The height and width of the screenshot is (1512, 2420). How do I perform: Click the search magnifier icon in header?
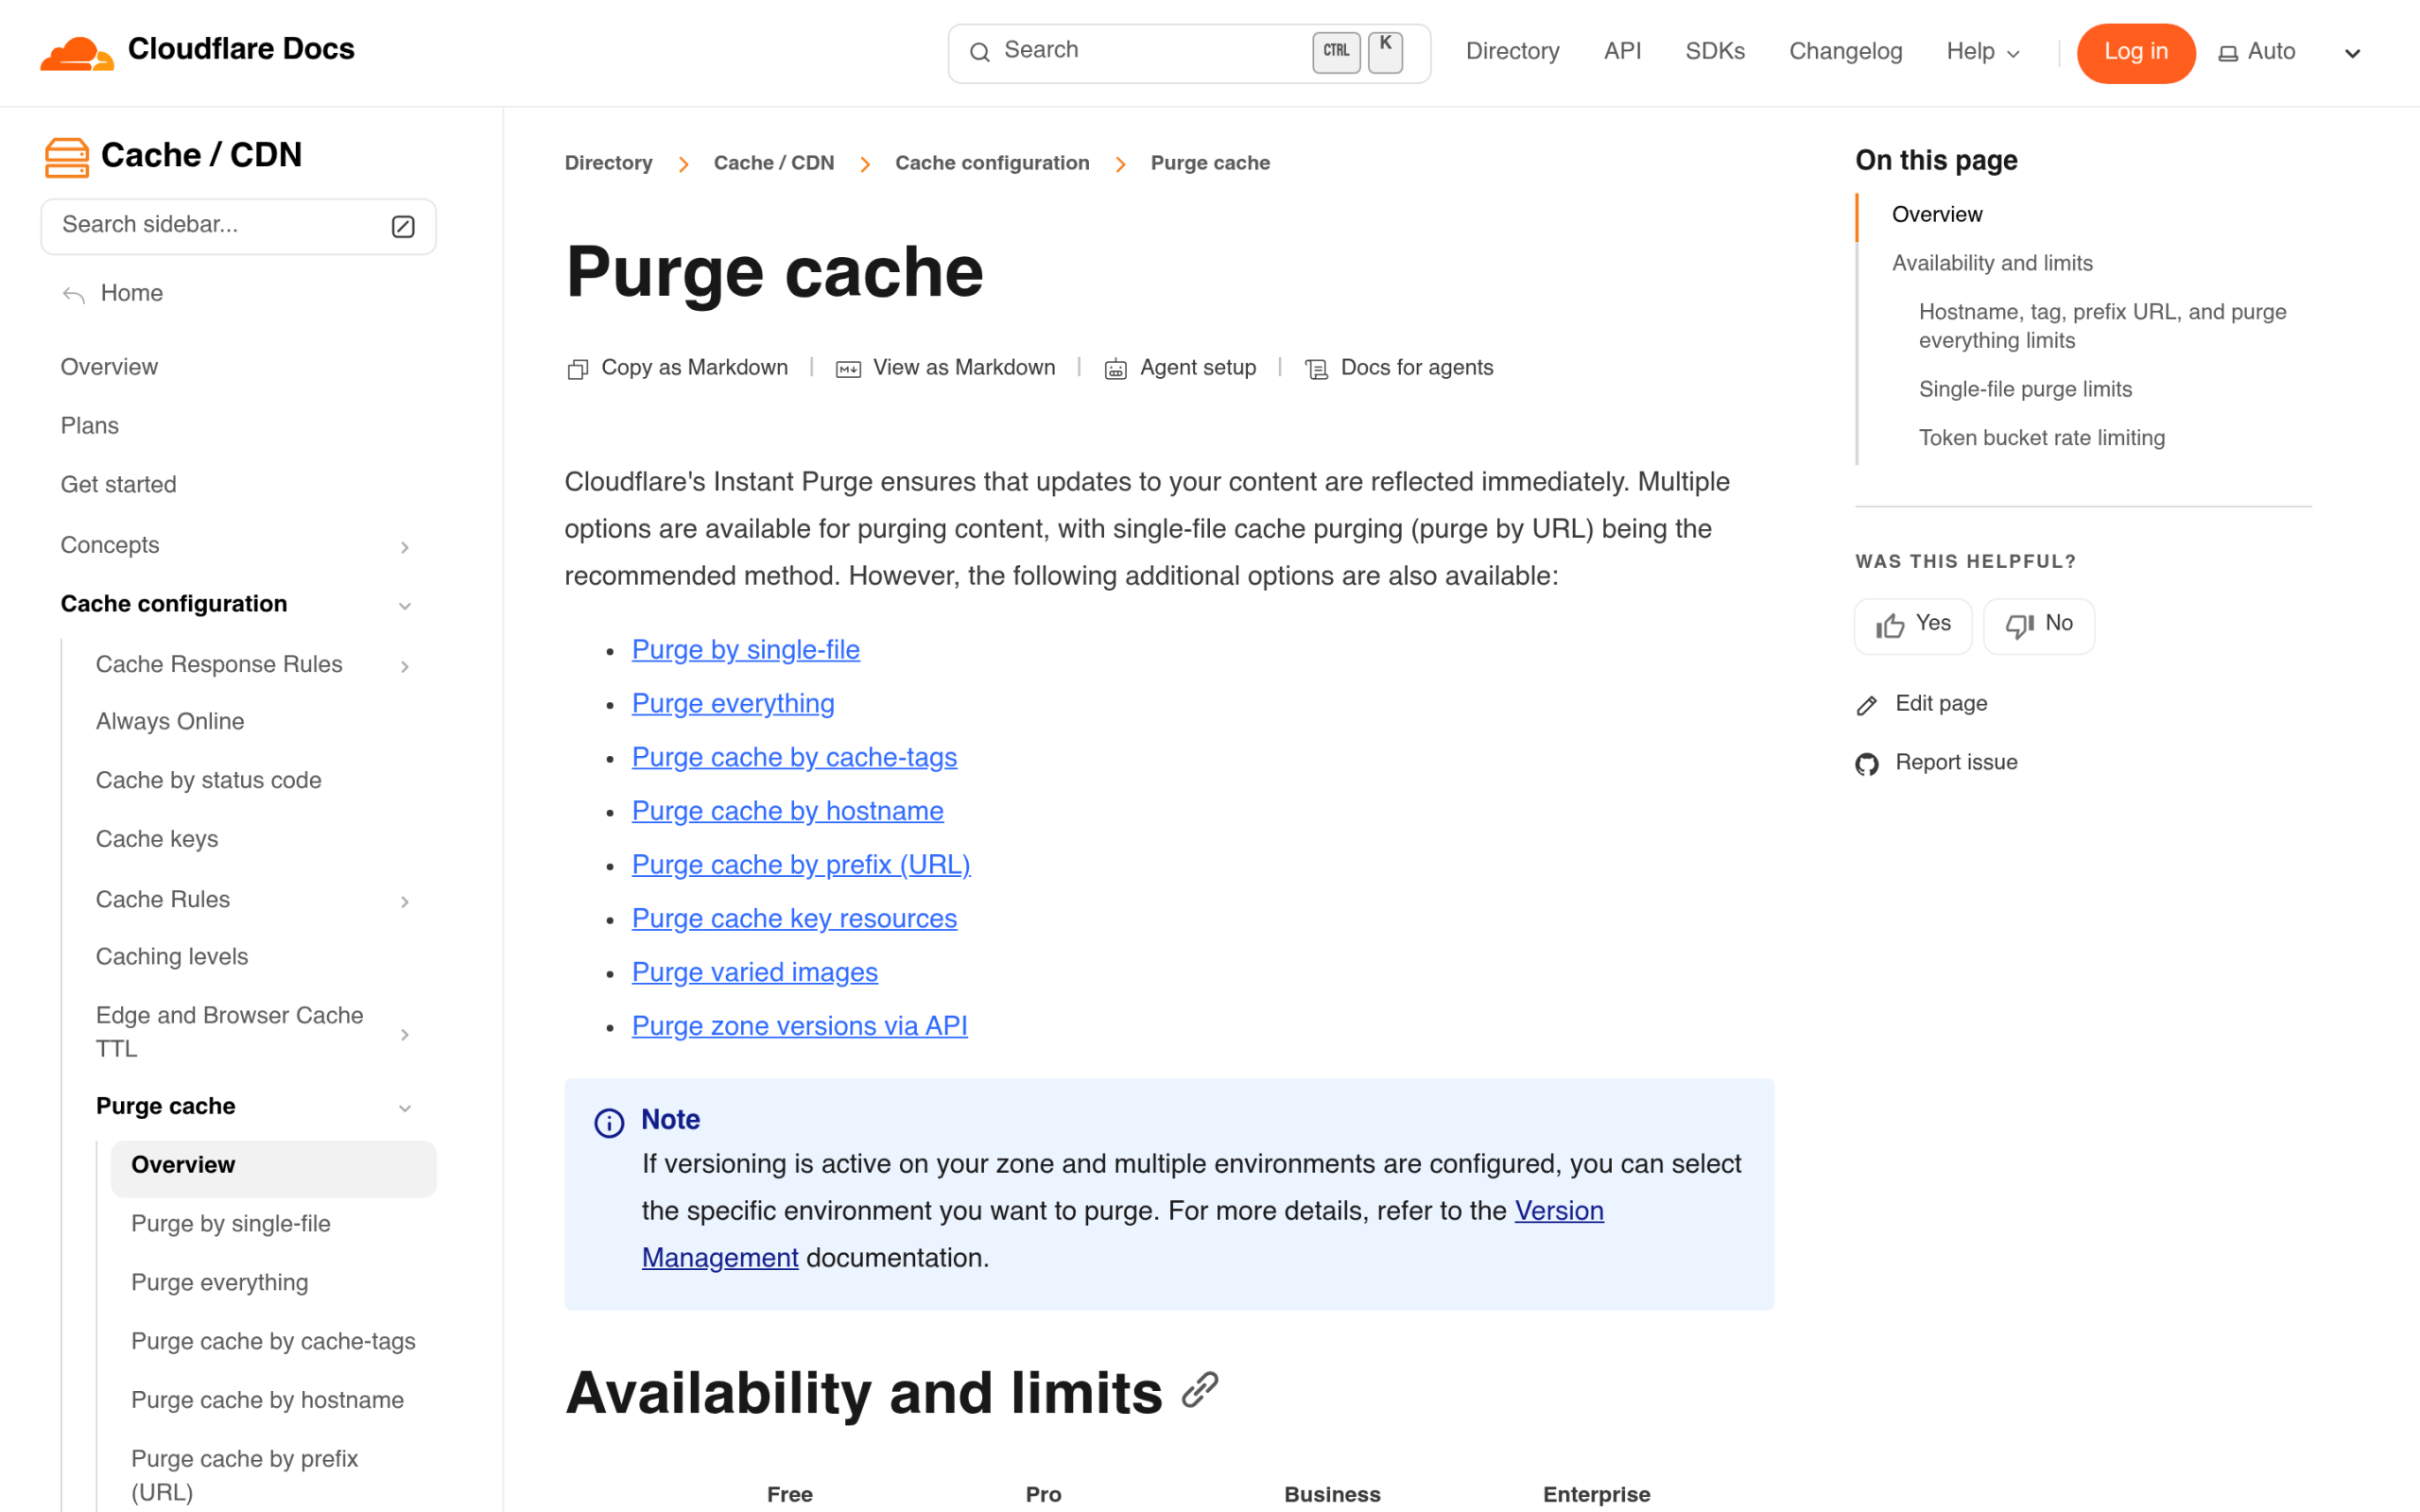980,52
